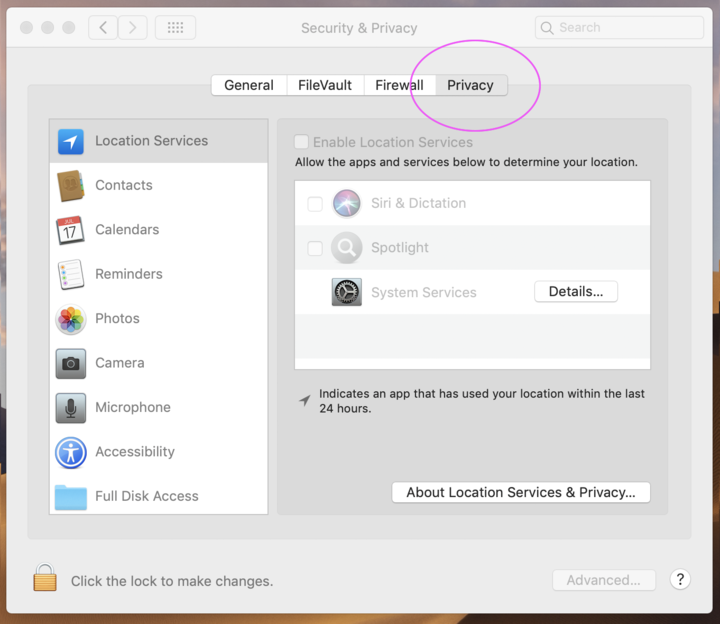
Task: Switch to the General tab
Action: [x=249, y=85]
